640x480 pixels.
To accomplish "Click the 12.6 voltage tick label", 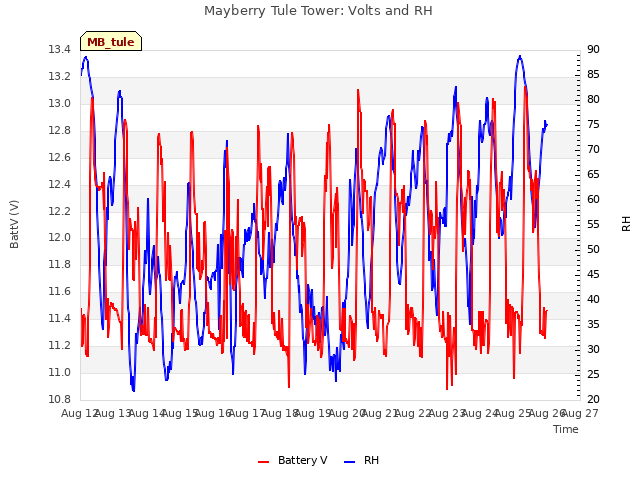I will click(x=59, y=158).
